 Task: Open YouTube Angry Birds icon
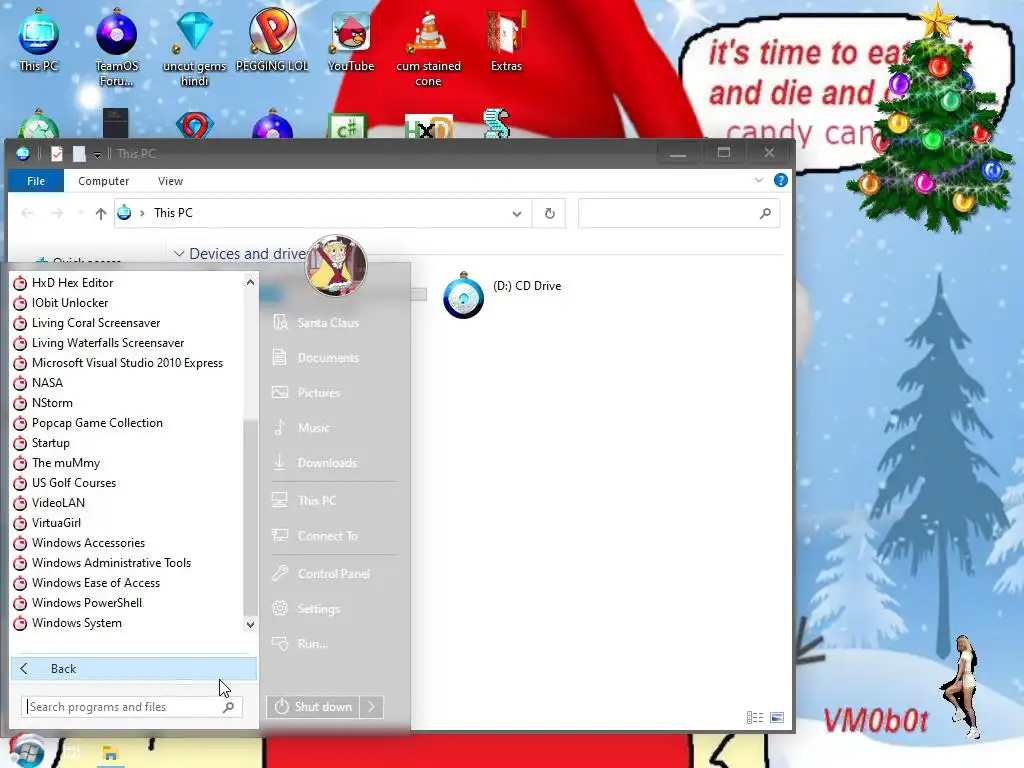pos(351,40)
